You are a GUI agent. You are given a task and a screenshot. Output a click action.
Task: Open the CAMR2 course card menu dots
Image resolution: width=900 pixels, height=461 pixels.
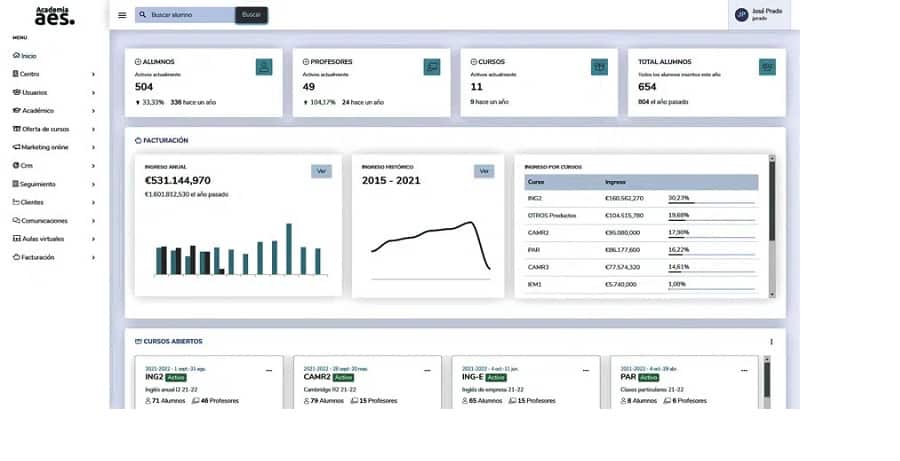click(x=427, y=371)
